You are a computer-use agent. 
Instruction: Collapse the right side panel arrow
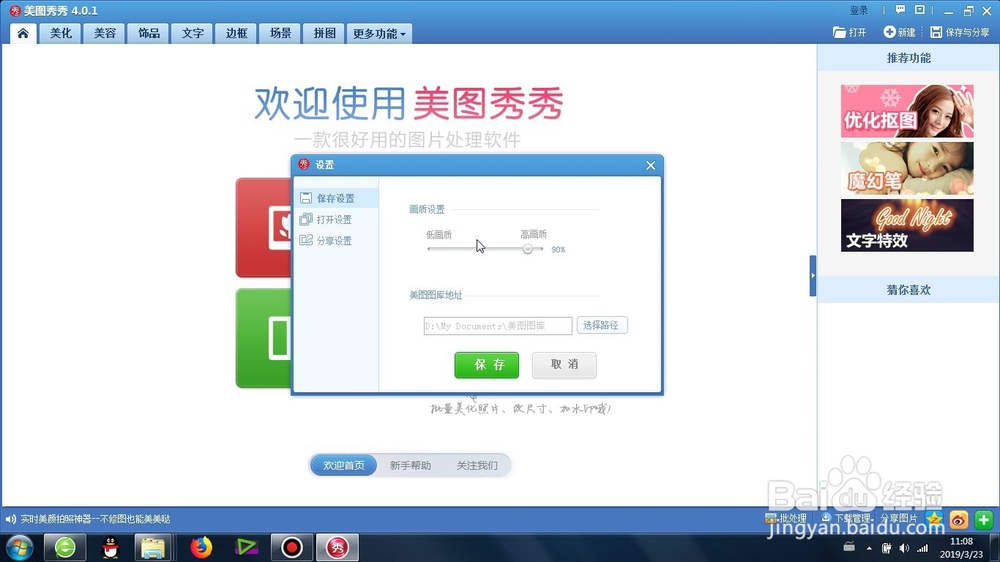[812, 276]
